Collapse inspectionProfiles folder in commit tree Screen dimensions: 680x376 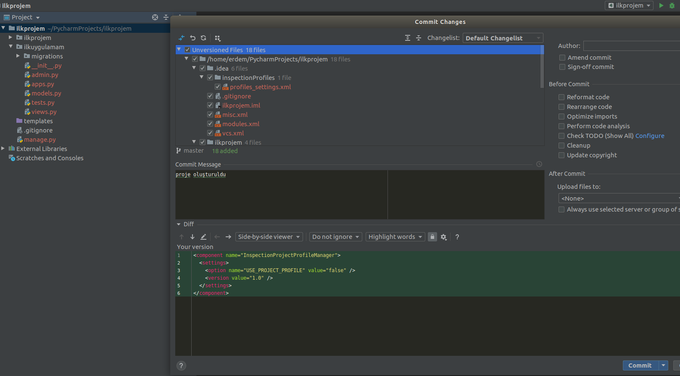[202, 77]
